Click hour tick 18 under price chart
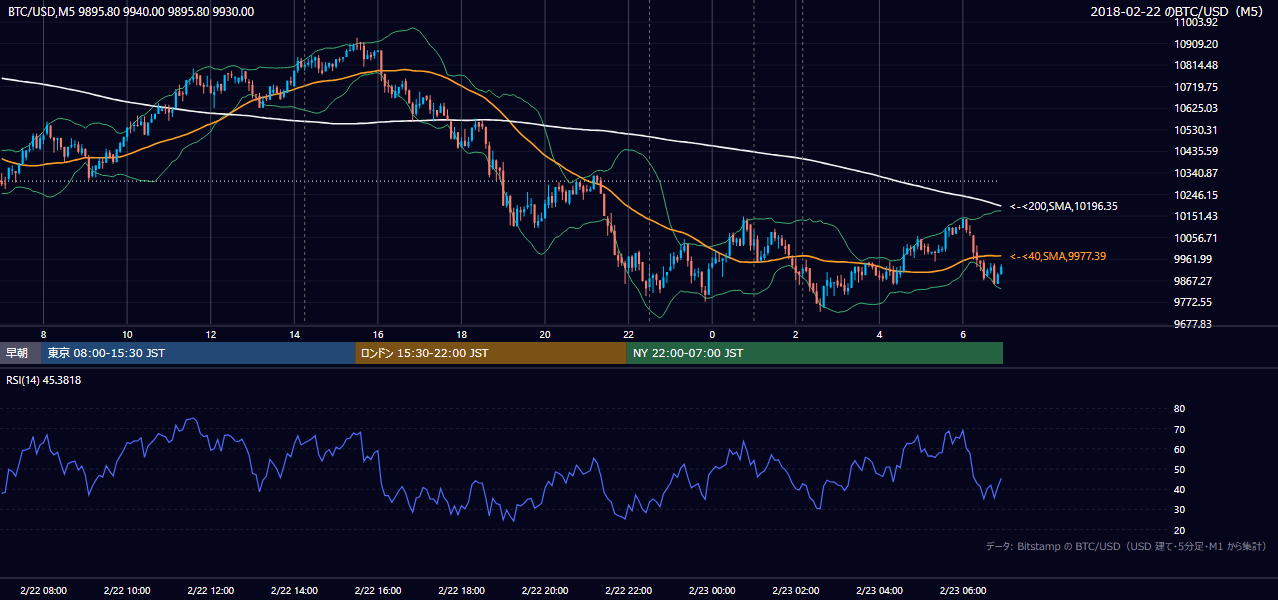 461,334
